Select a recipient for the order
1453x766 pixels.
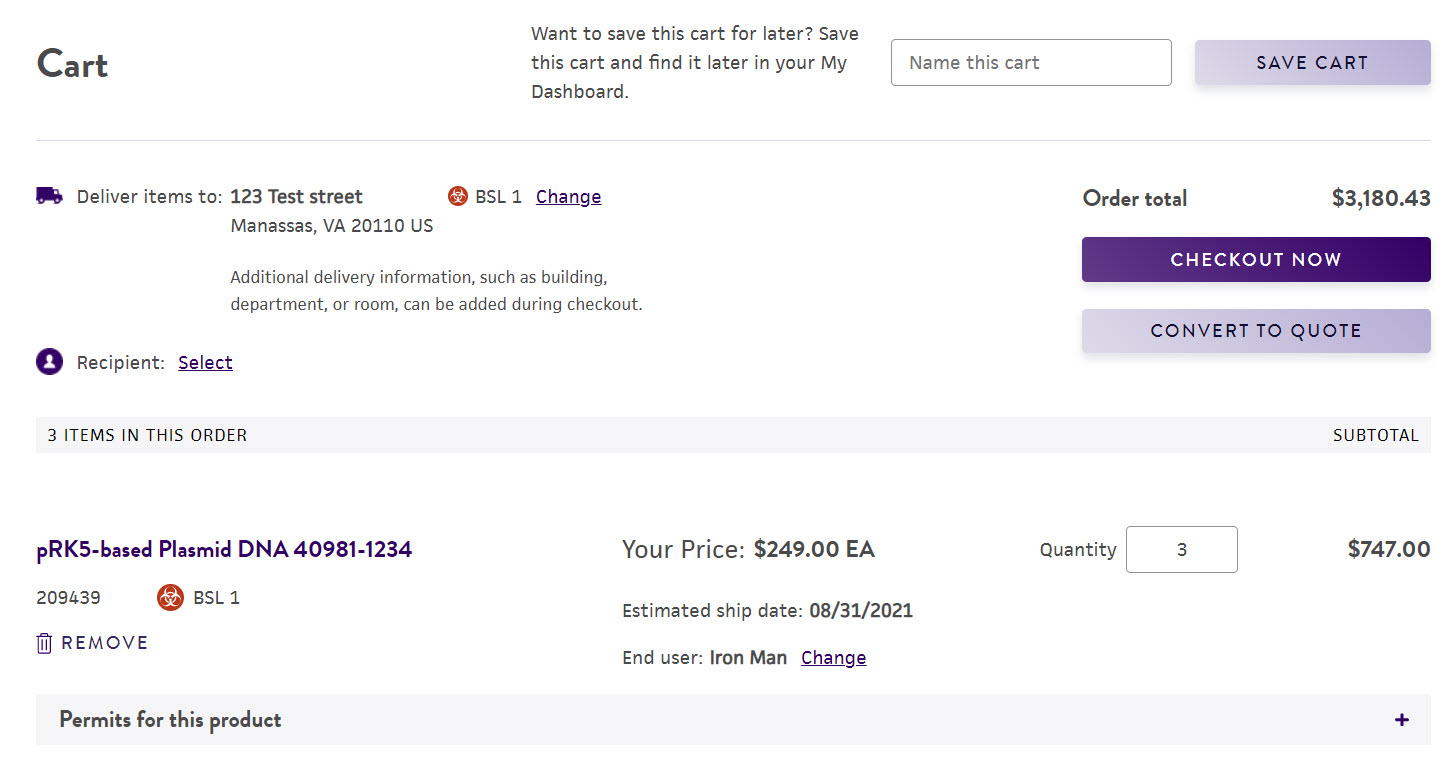(205, 363)
